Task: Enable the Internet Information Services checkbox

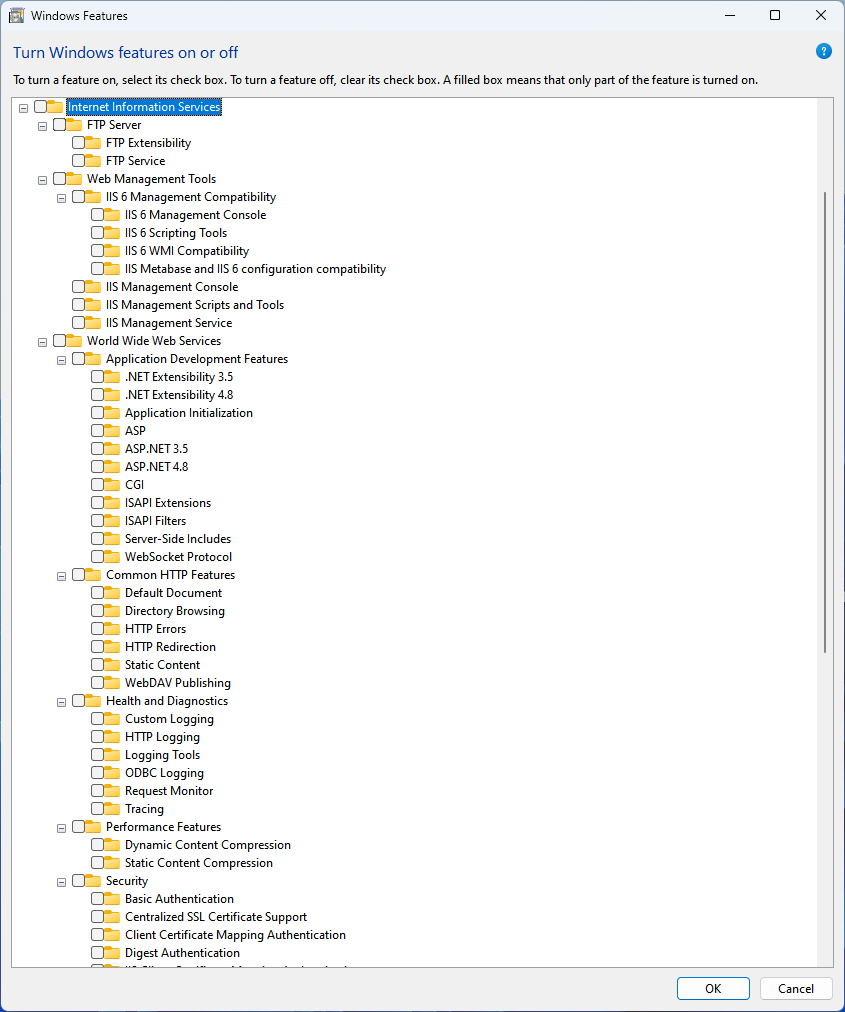Action: (x=40, y=106)
